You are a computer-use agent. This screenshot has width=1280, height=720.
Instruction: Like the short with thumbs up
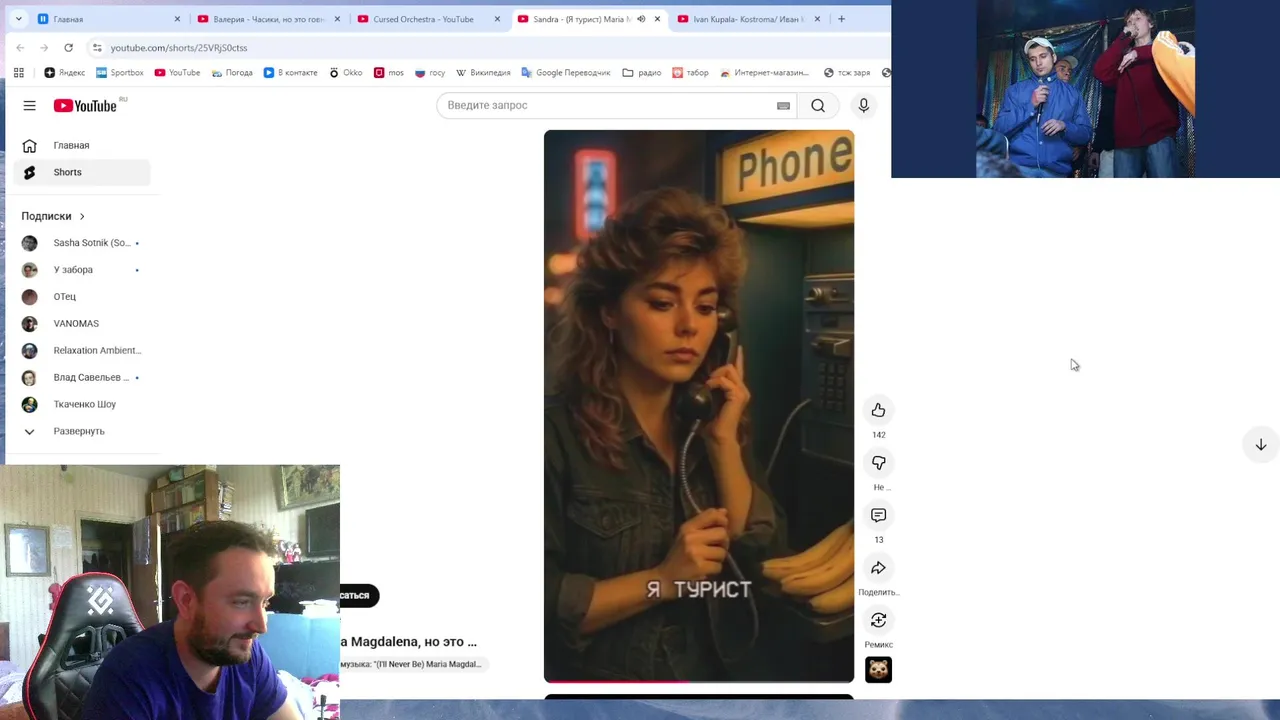[x=878, y=410]
